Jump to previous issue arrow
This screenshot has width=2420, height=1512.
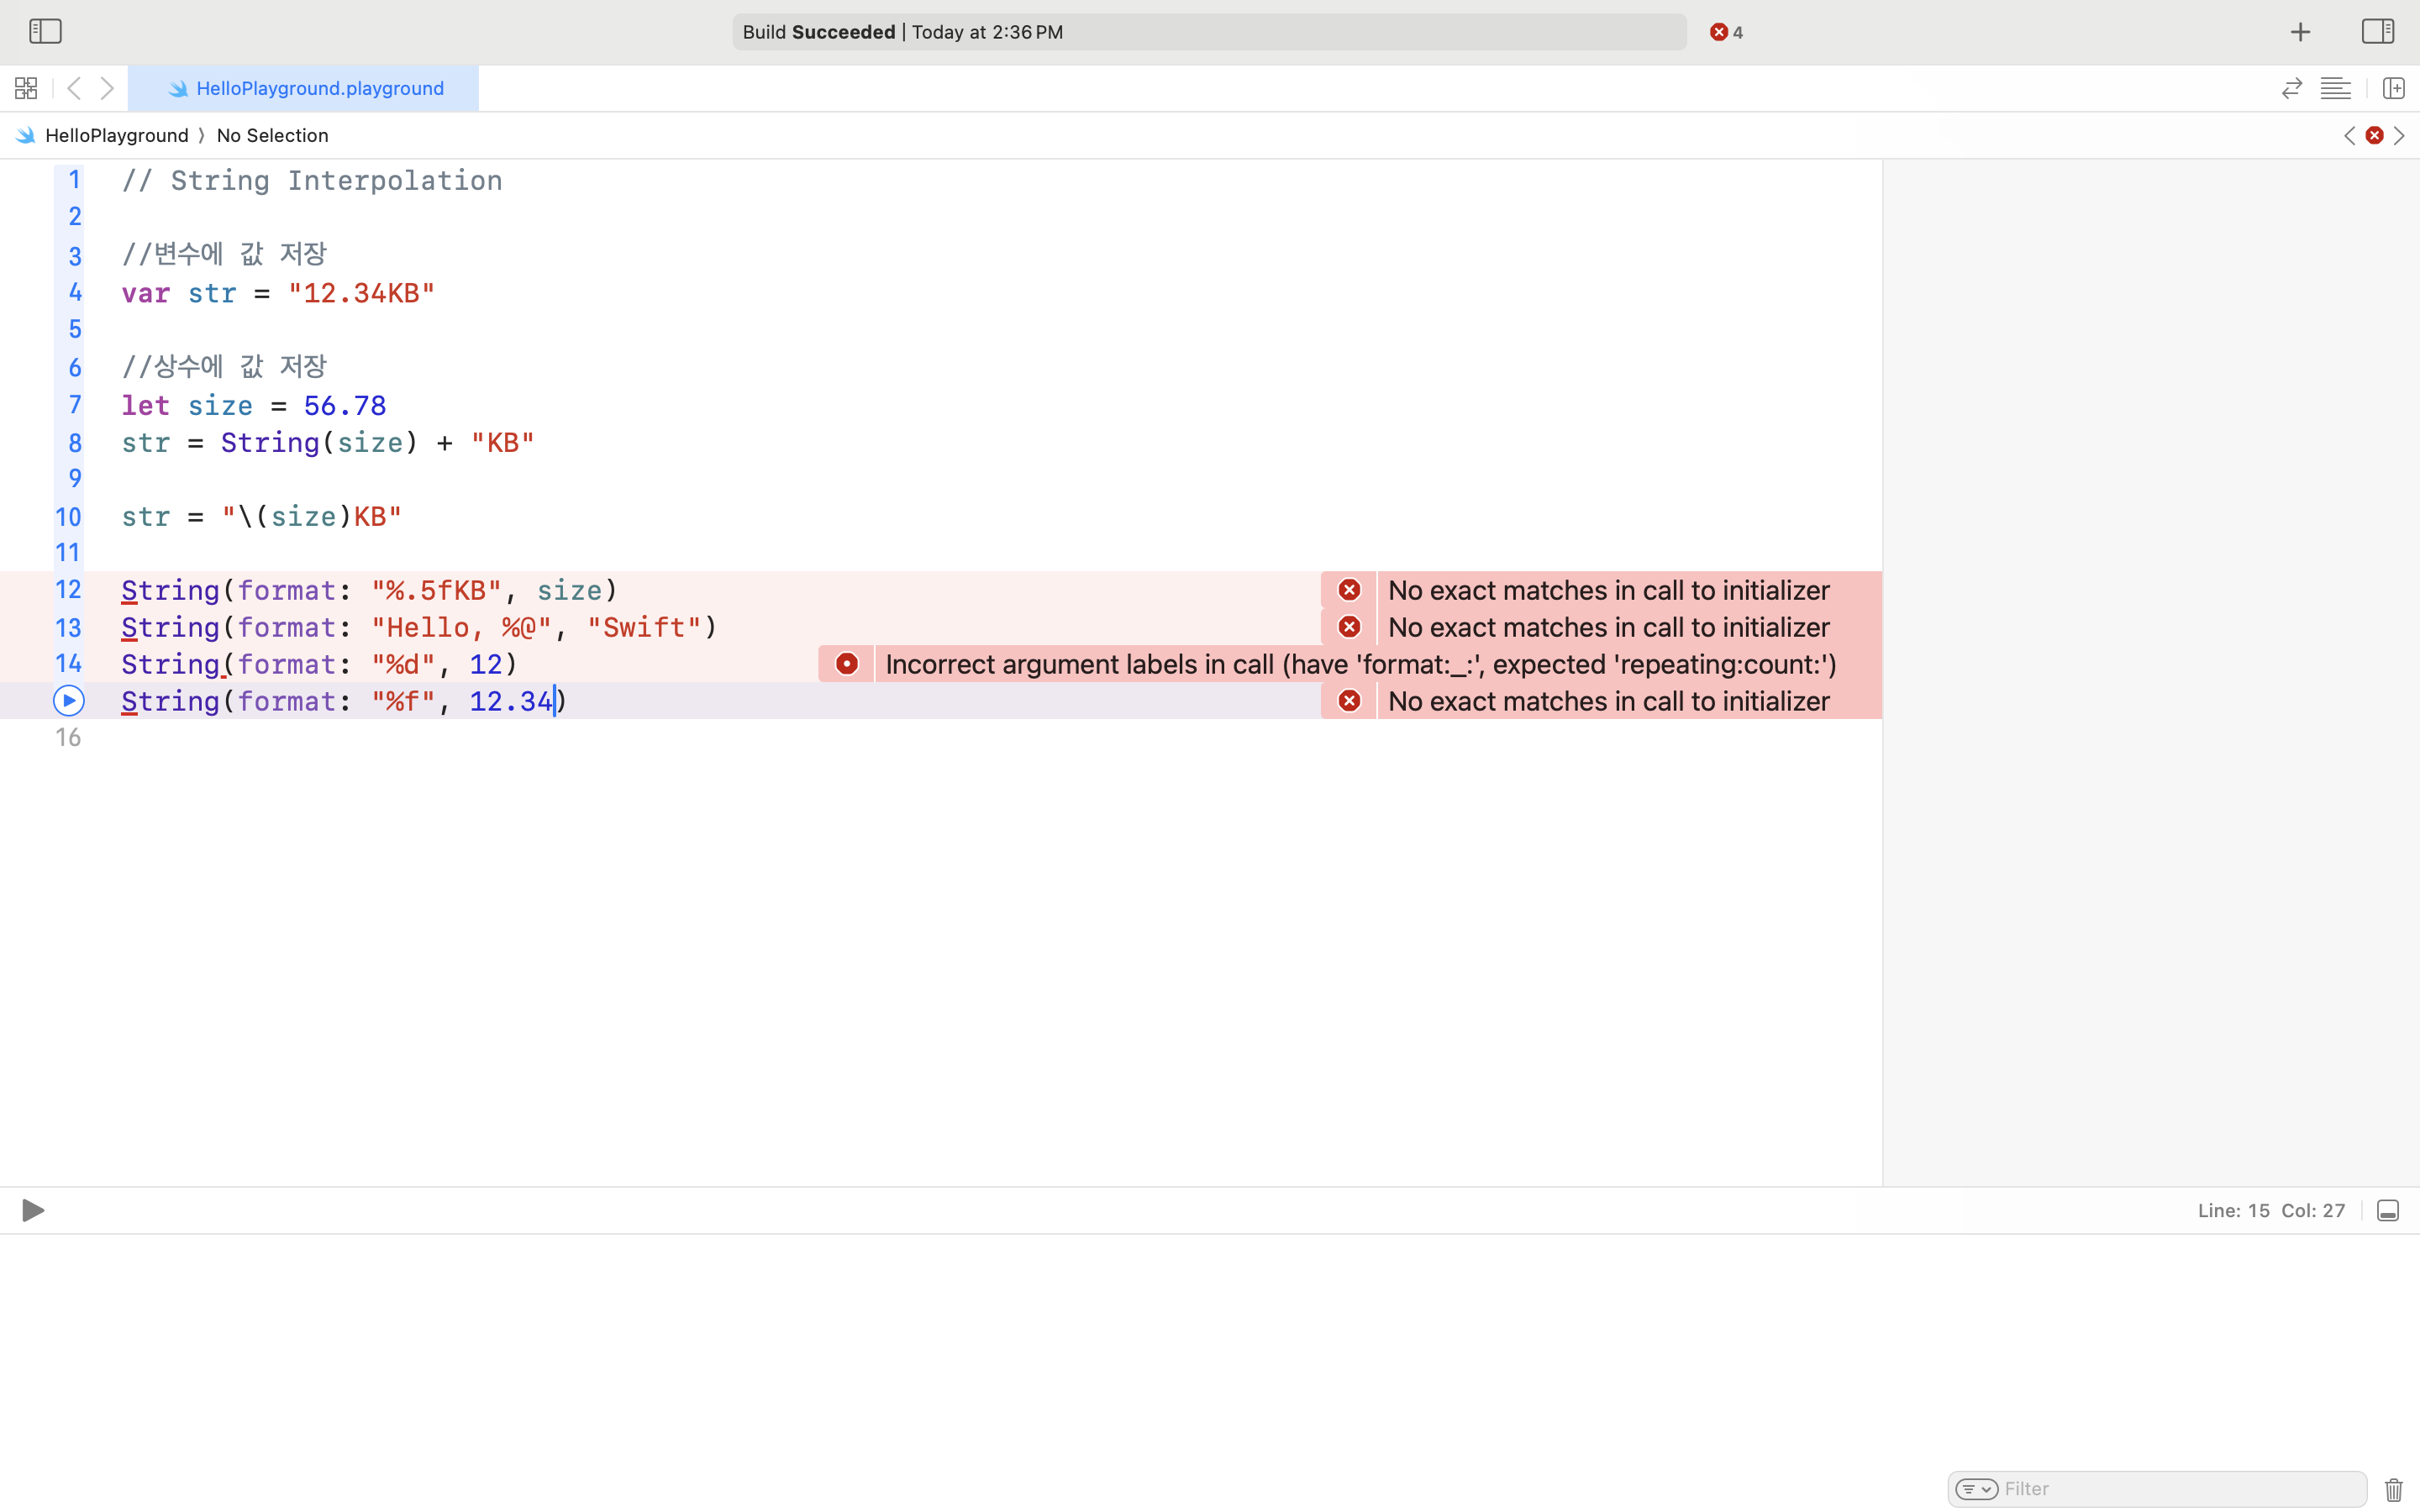pyautogui.click(x=2349, y=135)
